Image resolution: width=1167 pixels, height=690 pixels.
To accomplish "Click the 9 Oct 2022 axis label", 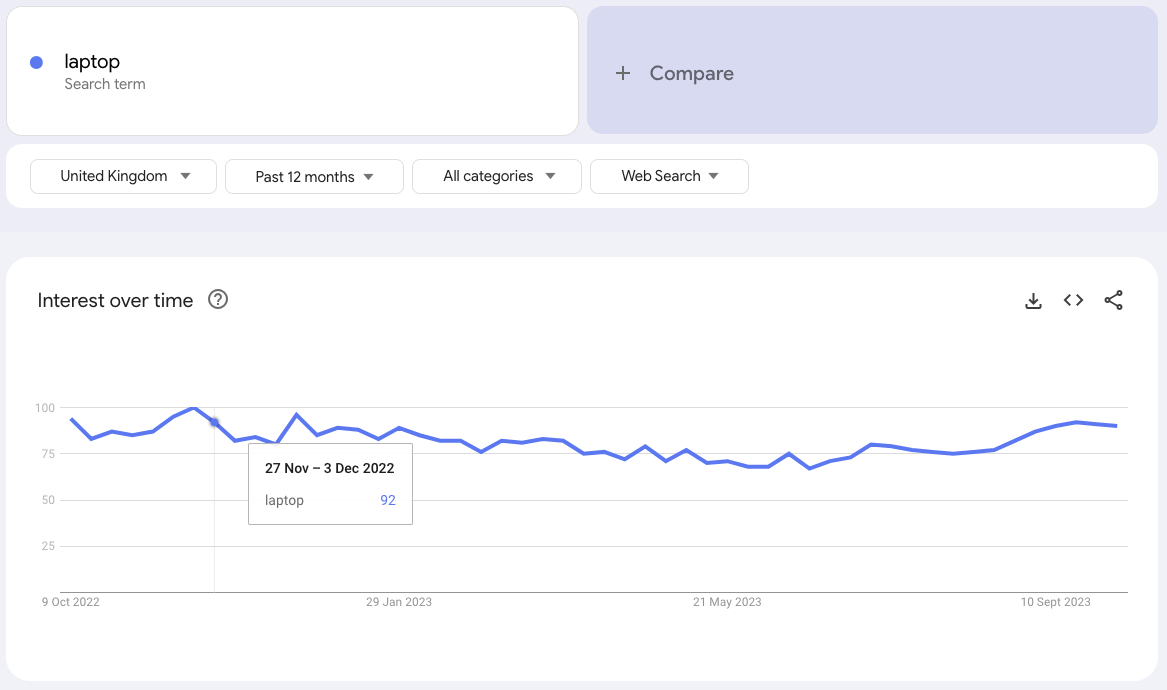I will [x=71, y=602].
